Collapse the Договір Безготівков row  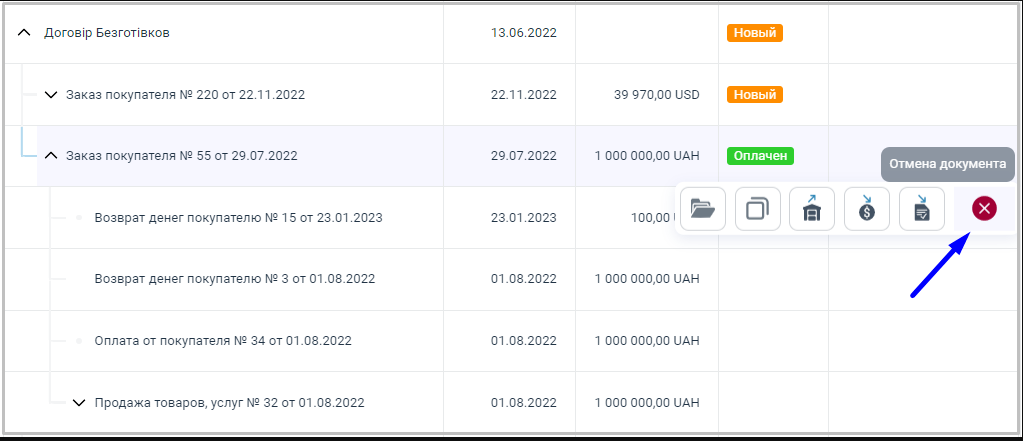click(25, 33)
